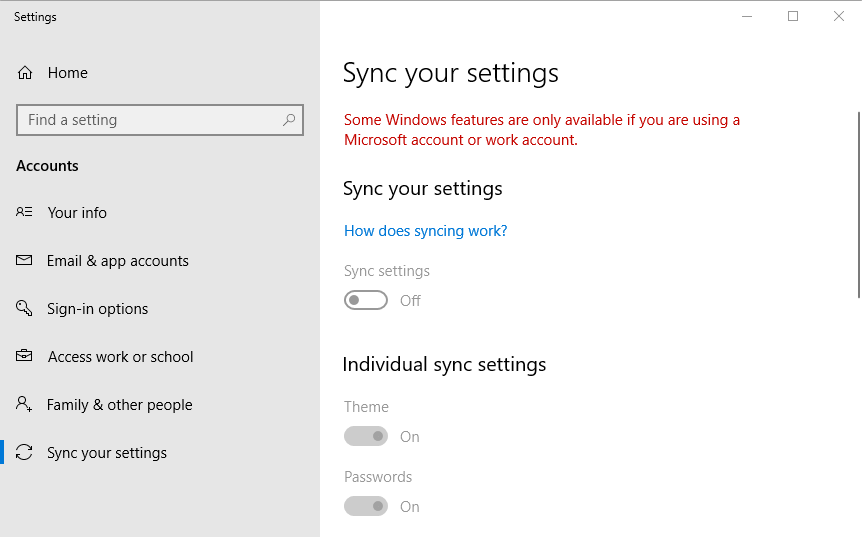Click the key icon for Sign-in options
This screenshot has height=537, width=862.
[x=25, y=308]
